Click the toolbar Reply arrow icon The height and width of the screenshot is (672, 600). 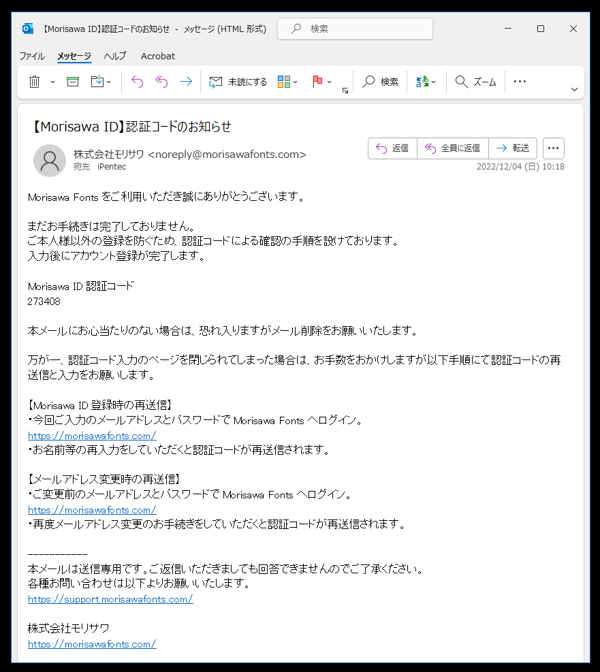pos(137,81)
